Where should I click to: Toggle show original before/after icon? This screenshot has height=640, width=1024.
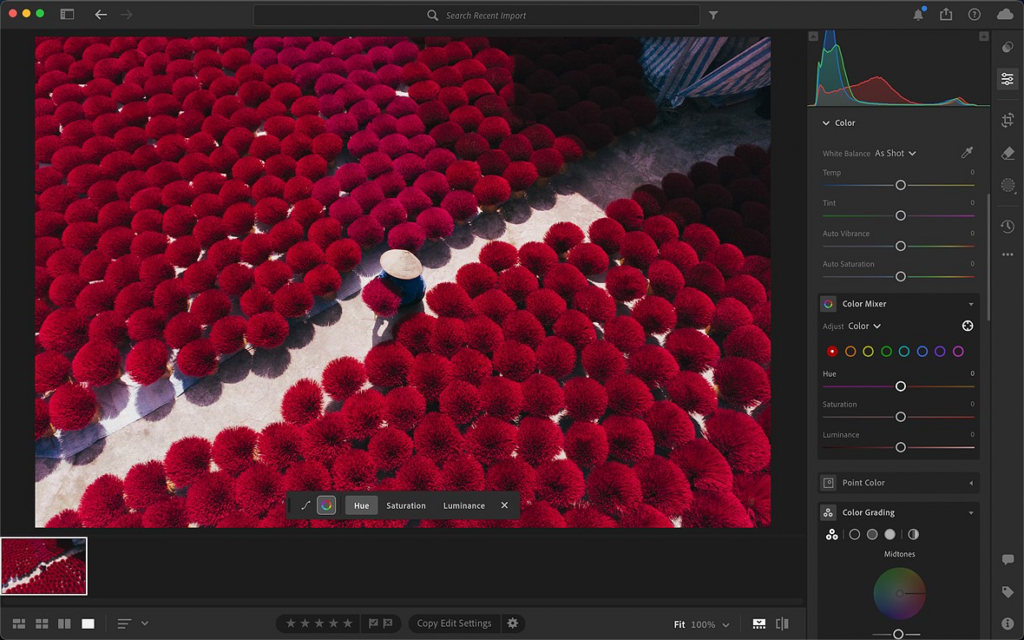782,624
